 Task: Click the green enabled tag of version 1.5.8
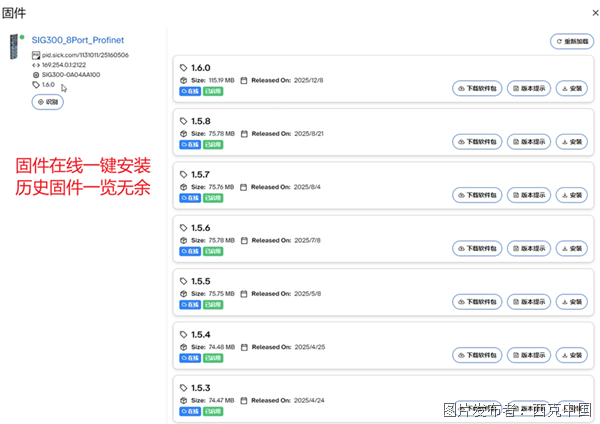[213, 145]
